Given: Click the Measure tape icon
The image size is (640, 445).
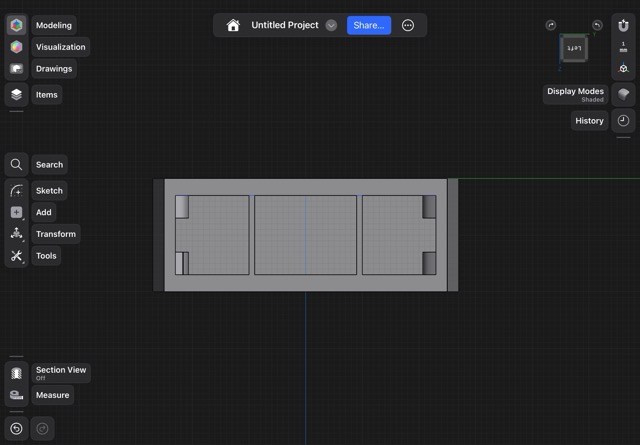Looking at the screenshot, I should pyautogui.click(x=16, y=395).
